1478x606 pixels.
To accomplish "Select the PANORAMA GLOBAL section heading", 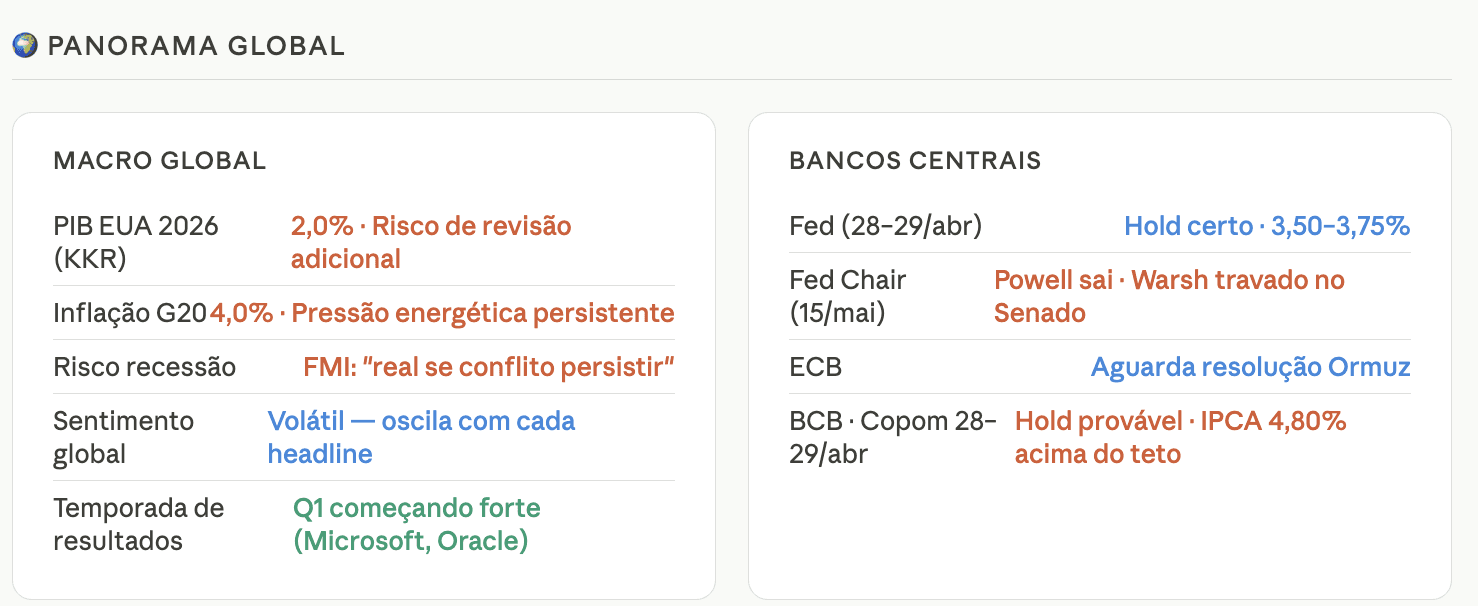I will 196,46.
